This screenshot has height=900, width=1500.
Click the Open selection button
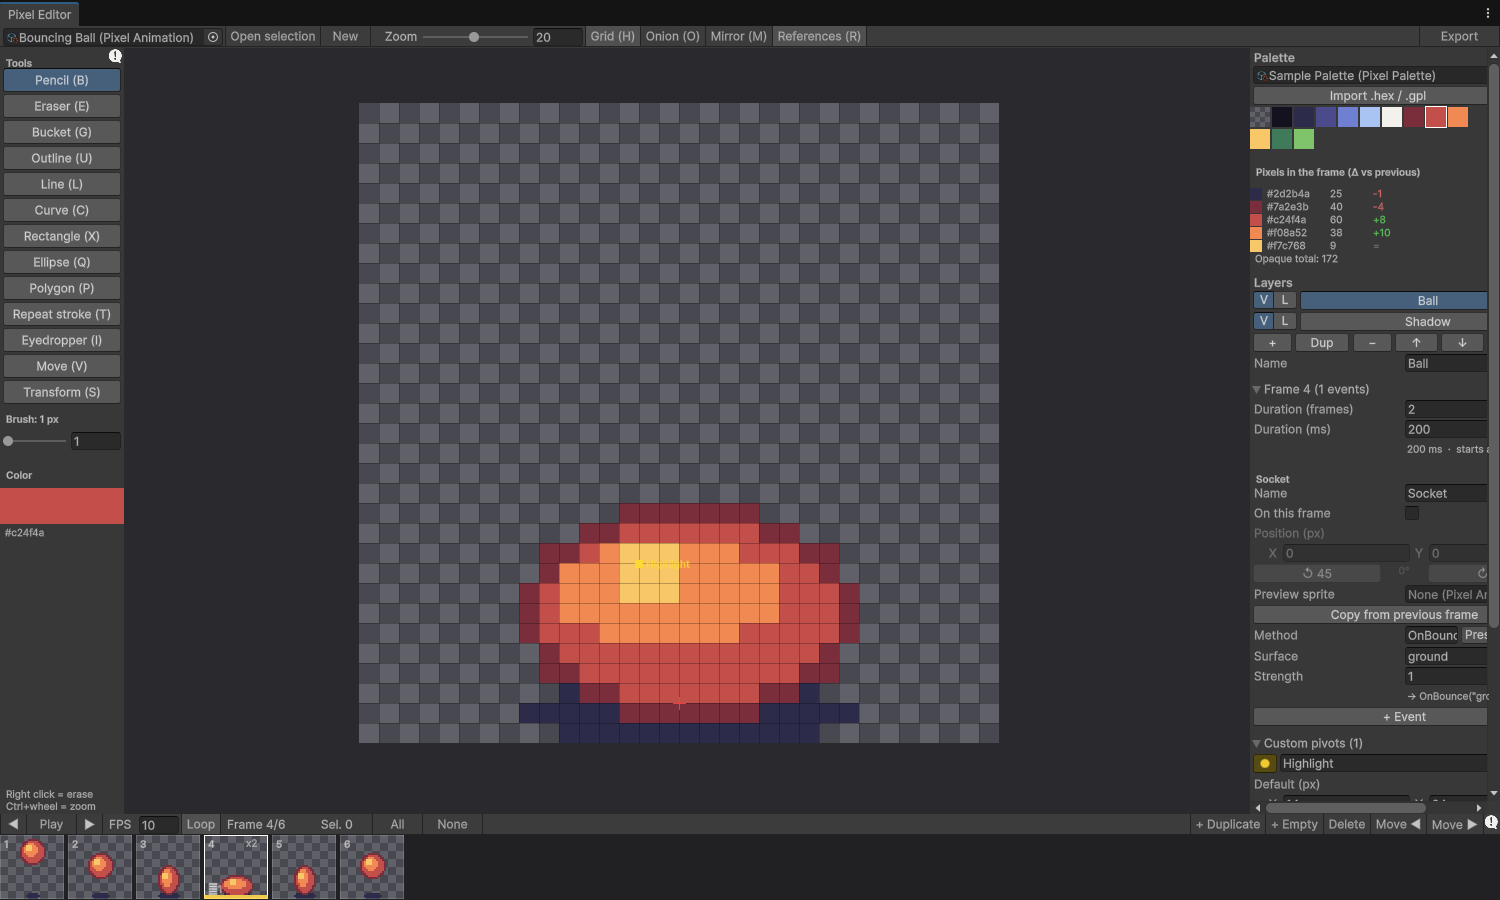(x=273, y=36)
